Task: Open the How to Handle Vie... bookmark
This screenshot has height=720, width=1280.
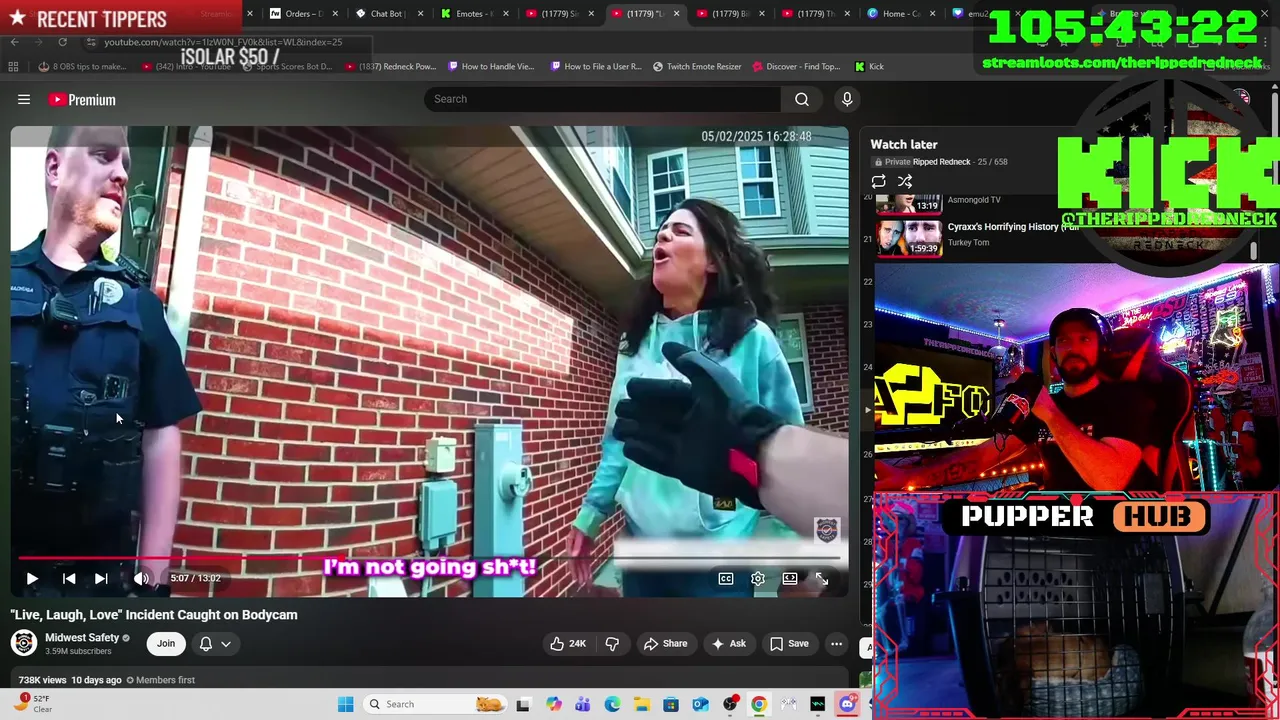Action: pos(491,67)
